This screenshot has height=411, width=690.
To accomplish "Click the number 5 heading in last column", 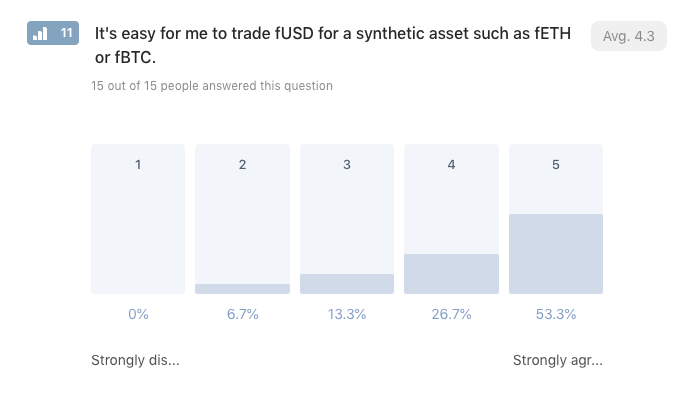I will (556, 165).
